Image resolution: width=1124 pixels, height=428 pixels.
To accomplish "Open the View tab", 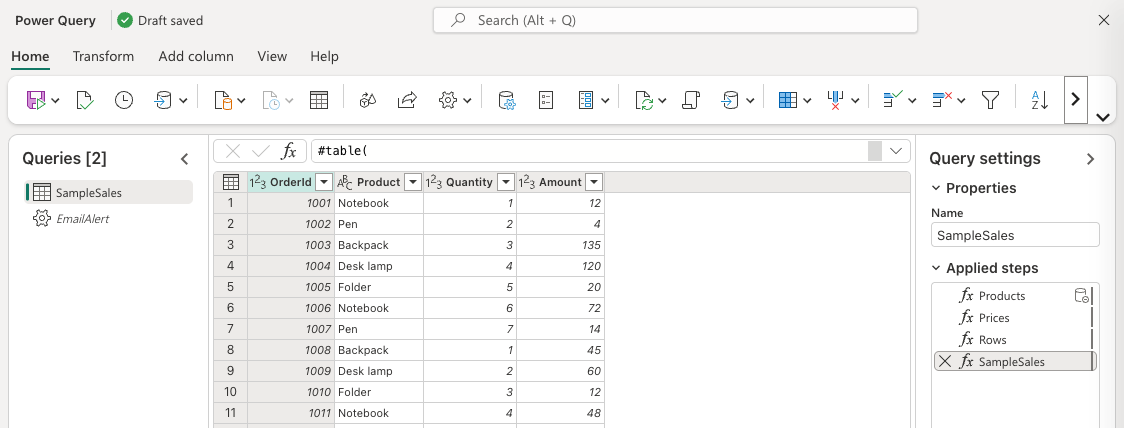I will pos(272,56).
